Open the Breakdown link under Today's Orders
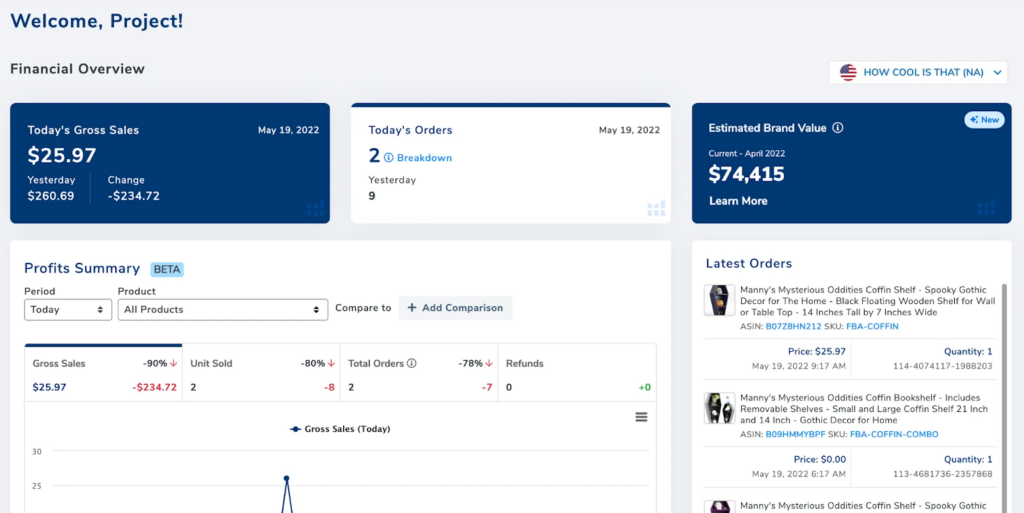This screenshot has height=513, width=1024. pyautogui.click(x=424, y=158)
